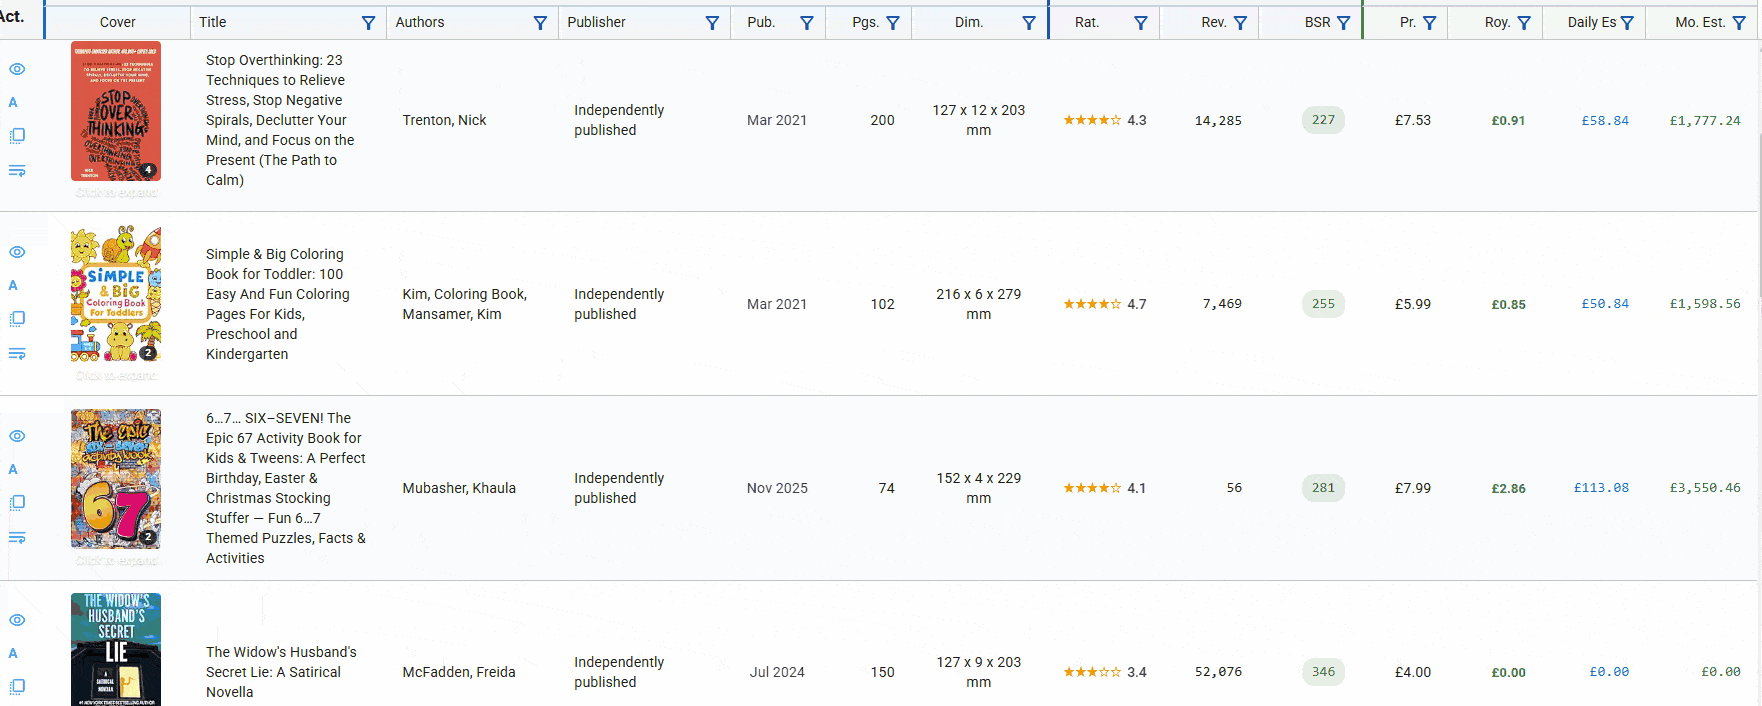This screenshot has height=706, width=1762.
Task: Click the 4.7 star rating
Action: 1105,304
